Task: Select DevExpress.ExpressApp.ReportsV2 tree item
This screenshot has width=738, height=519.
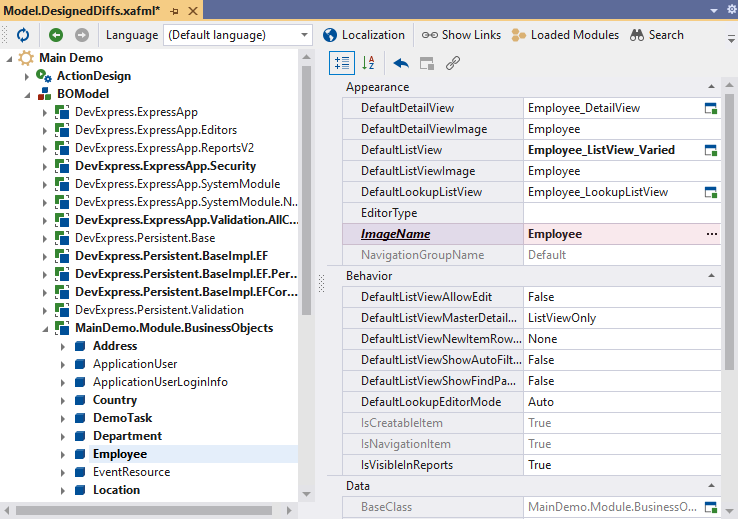Action: 164,148
